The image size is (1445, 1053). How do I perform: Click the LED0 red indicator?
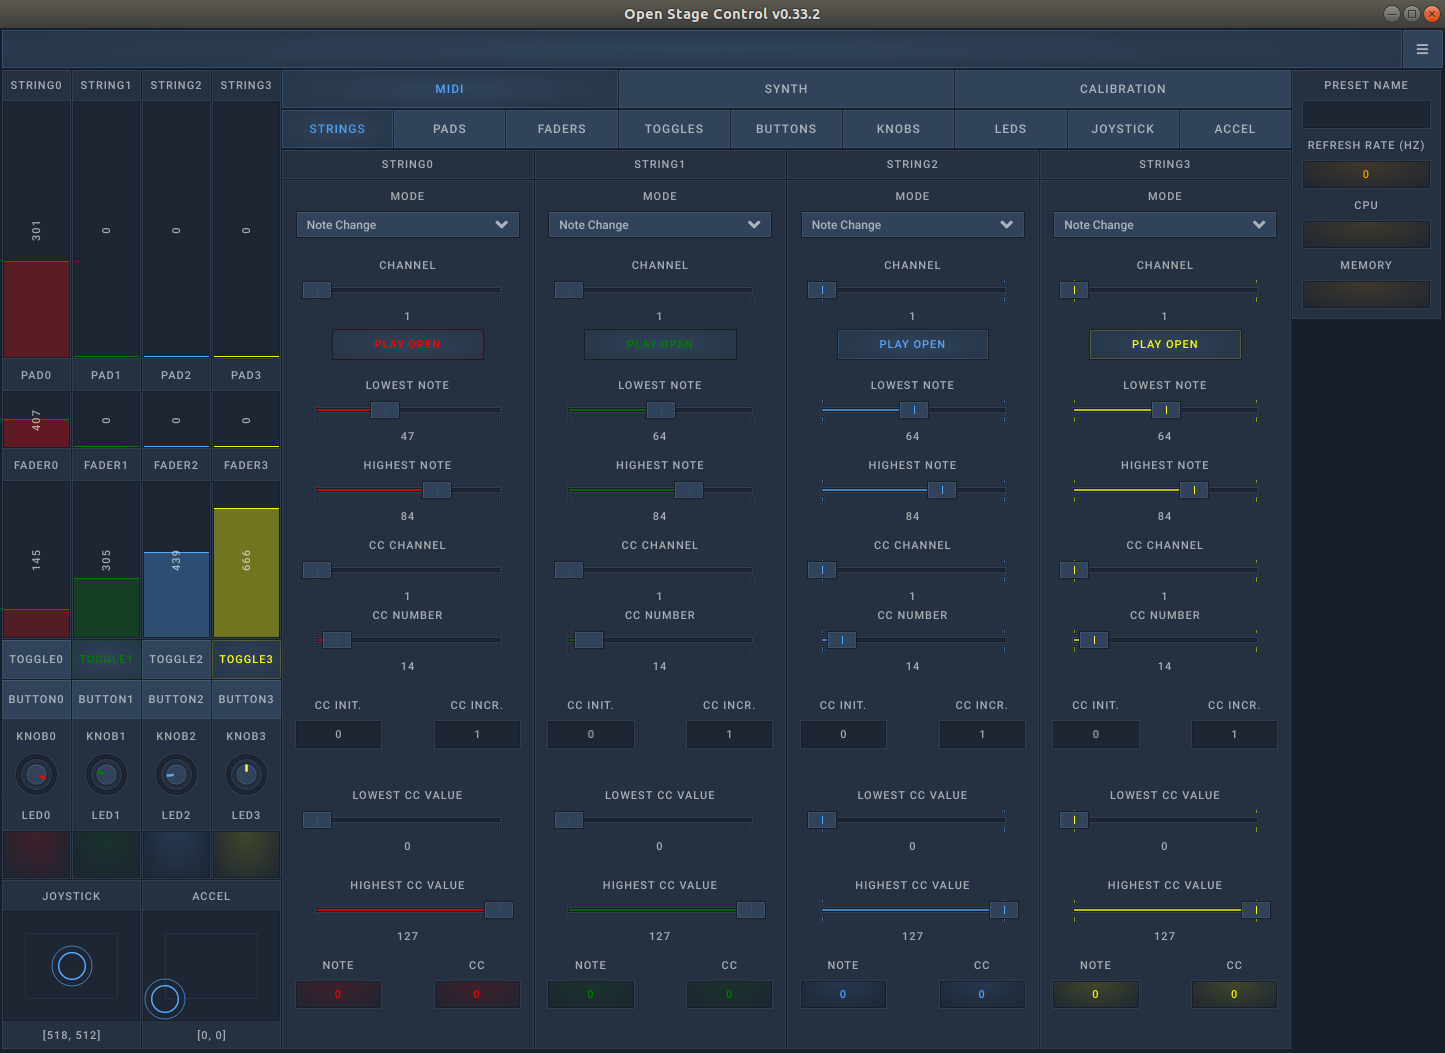(36, 854)
